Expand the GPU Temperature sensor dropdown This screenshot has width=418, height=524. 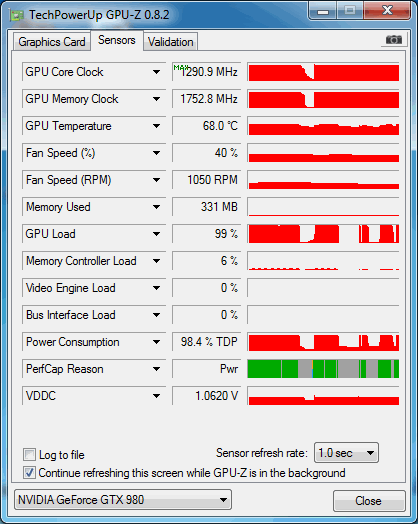[x=156, y=126]
